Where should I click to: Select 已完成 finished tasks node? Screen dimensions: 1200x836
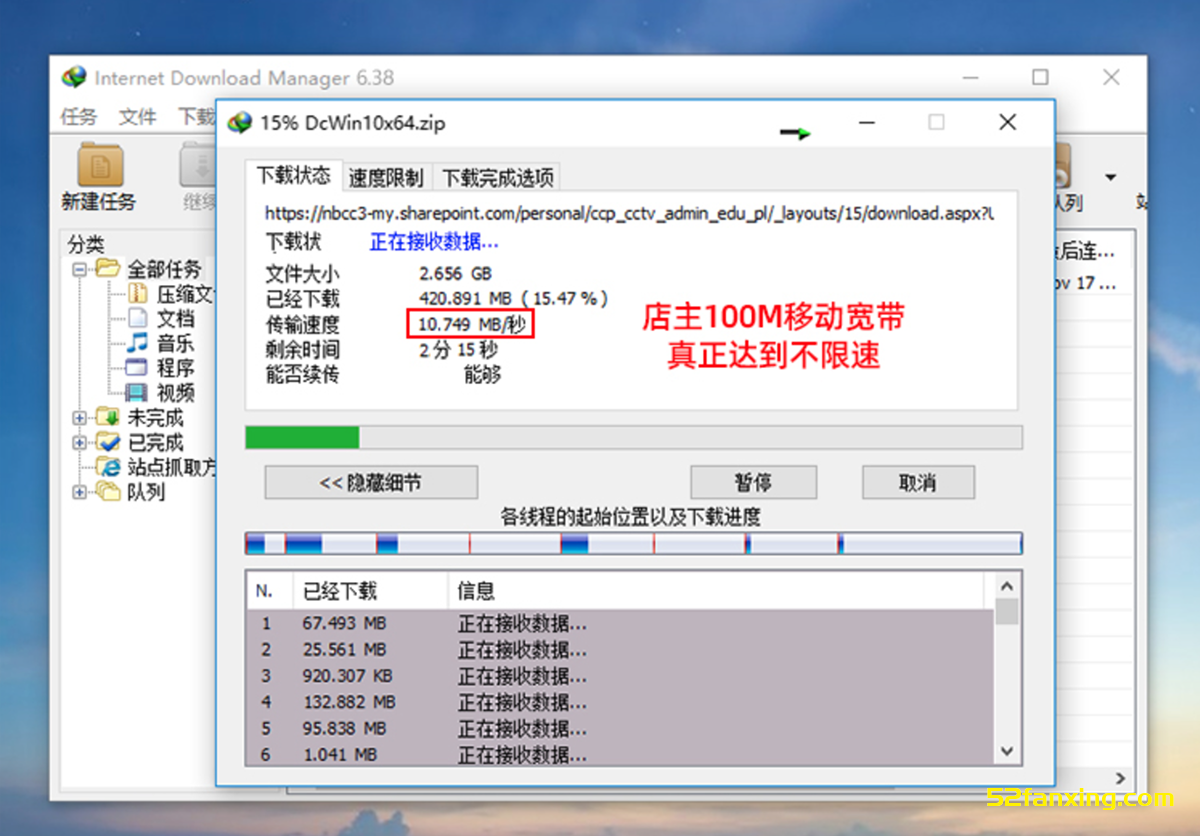point(155,442)
